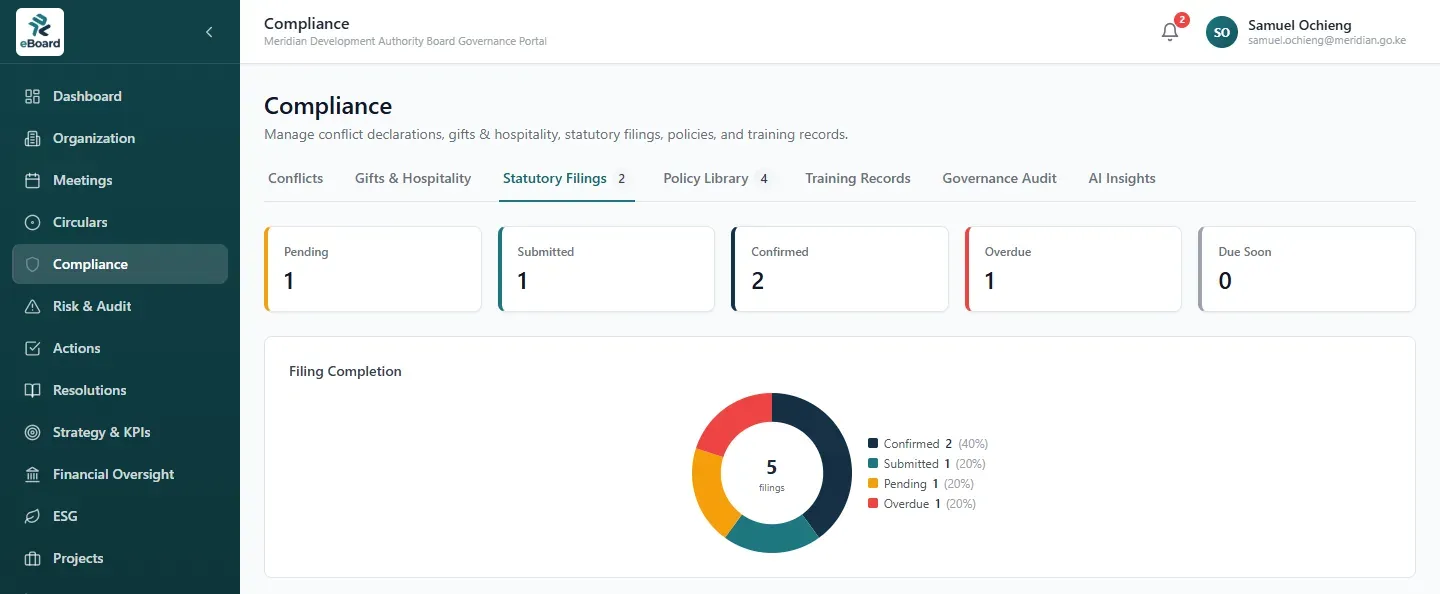This screenshot has width=1440, height=594.
Task: Click the red Overdue donut segment
Action: pos(732,418)
